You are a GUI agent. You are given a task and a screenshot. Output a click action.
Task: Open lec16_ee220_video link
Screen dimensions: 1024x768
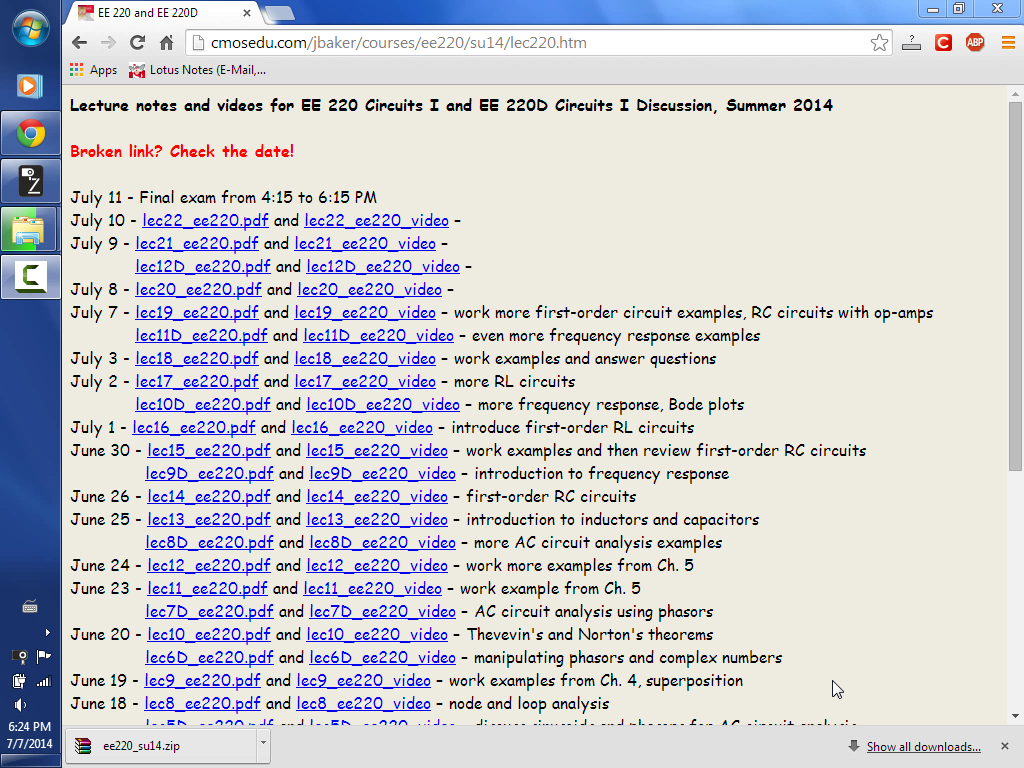362,428
